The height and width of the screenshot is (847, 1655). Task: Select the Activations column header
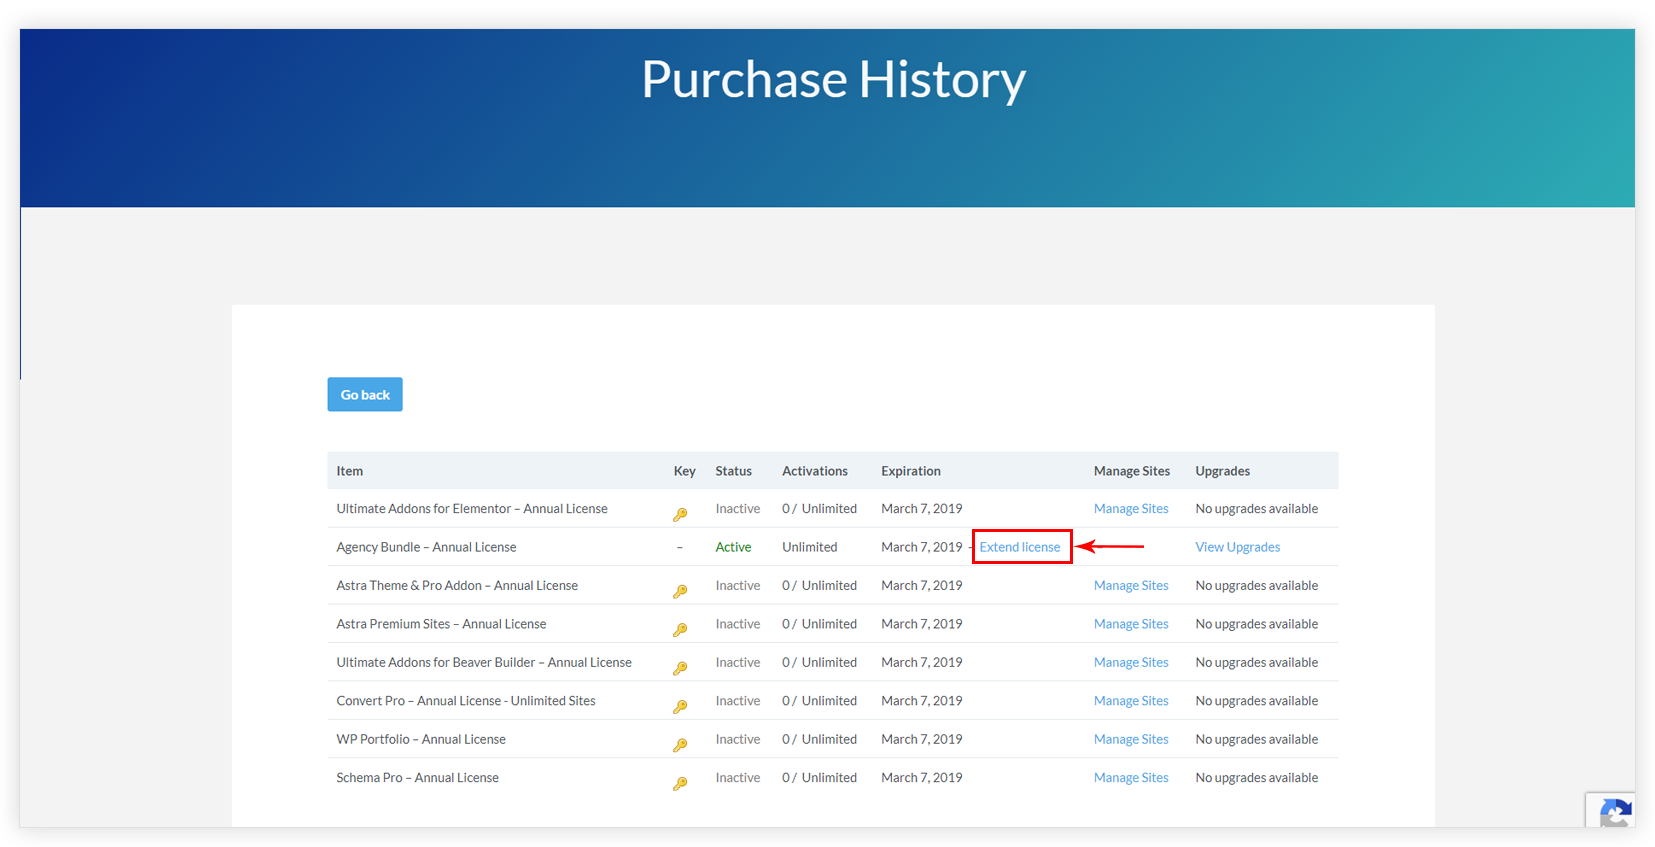(x=814, y=471)
